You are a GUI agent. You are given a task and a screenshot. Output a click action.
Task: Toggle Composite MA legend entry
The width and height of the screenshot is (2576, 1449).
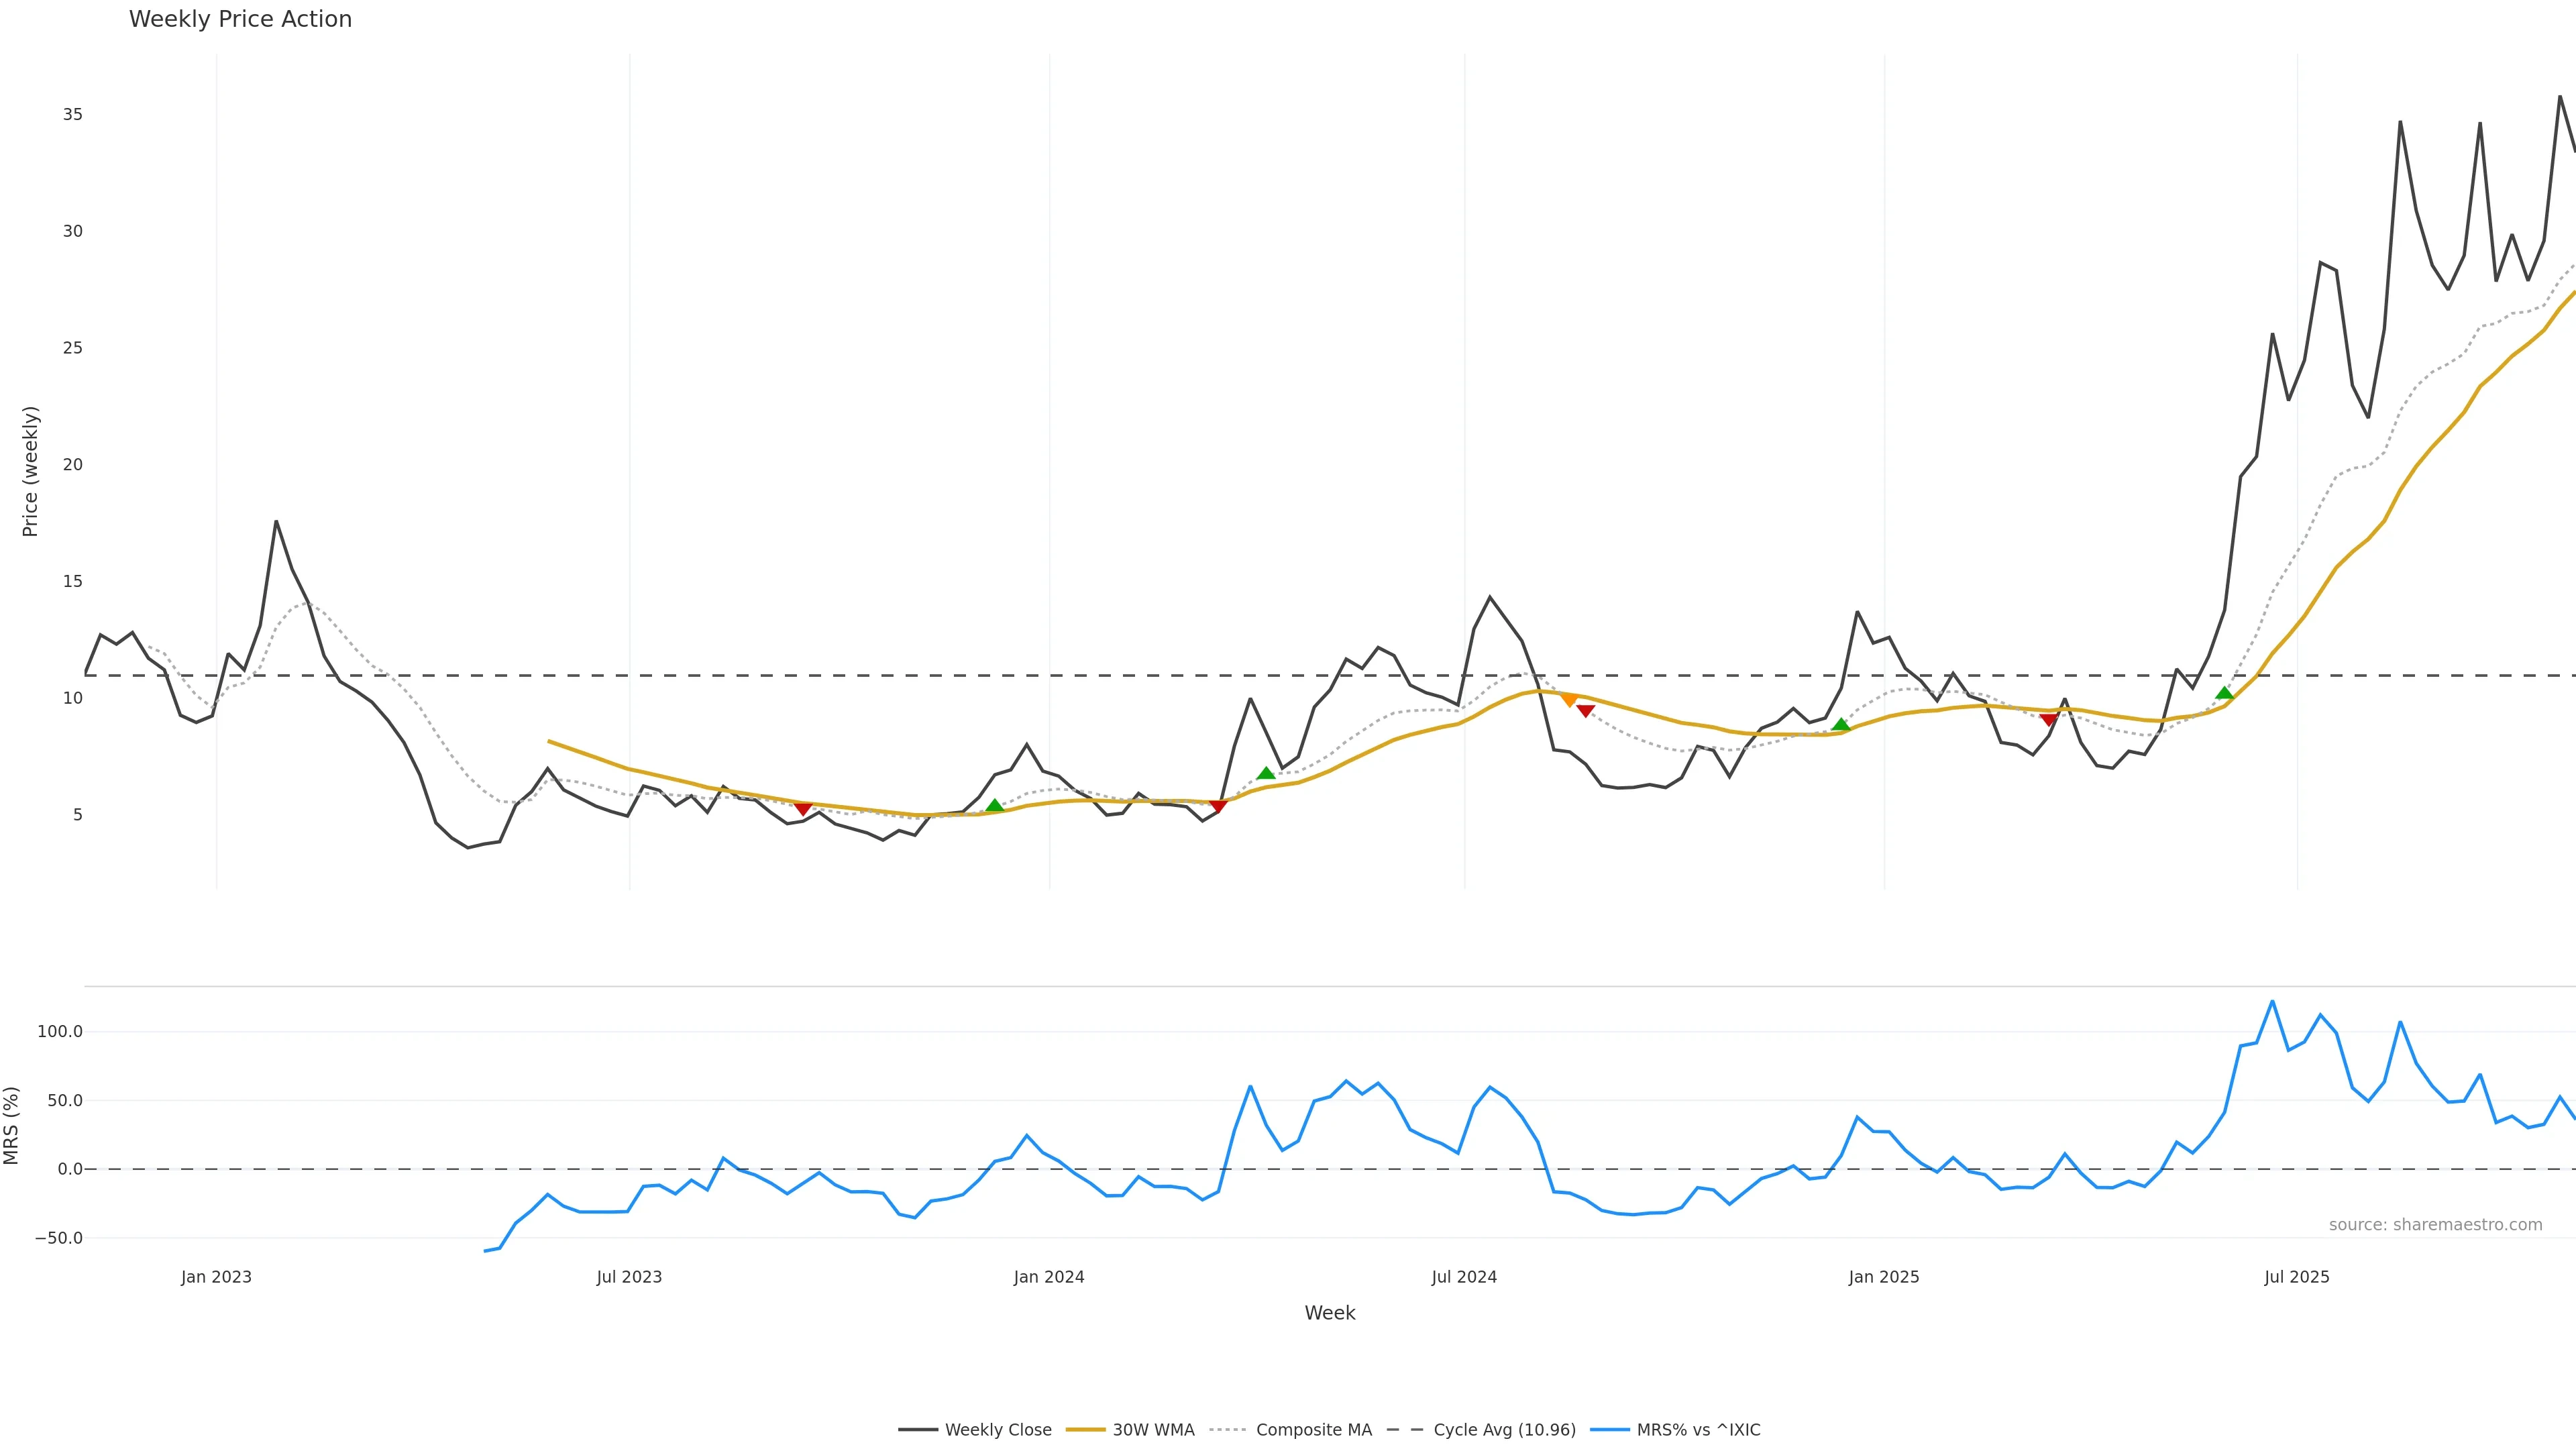(x=1291, y=1430)
